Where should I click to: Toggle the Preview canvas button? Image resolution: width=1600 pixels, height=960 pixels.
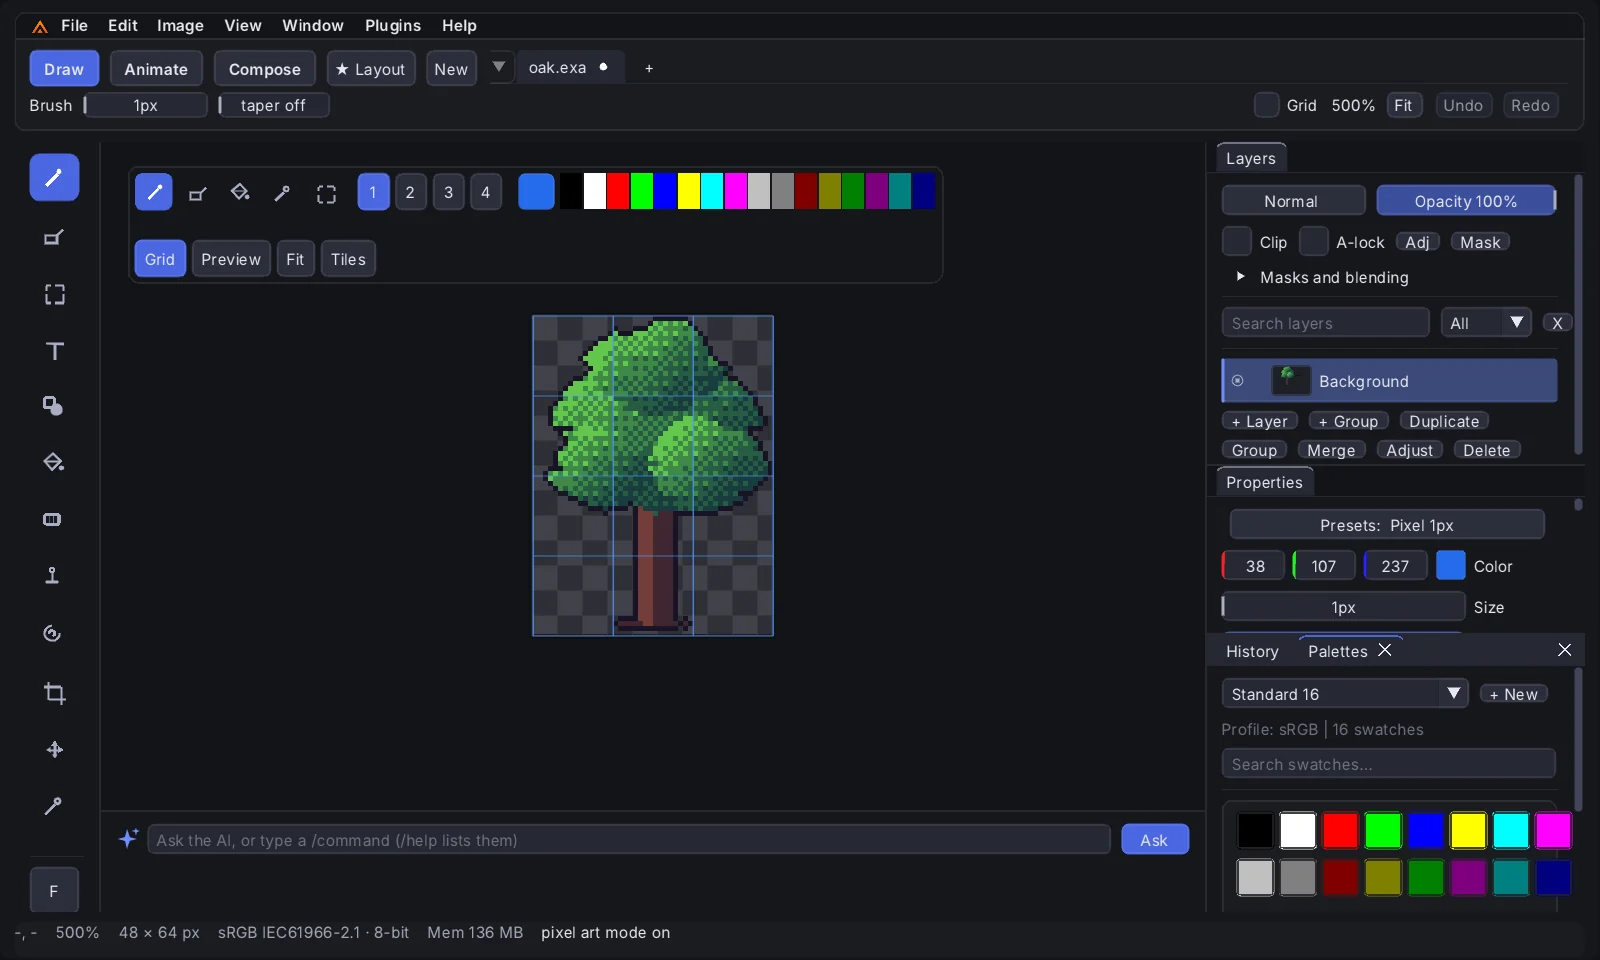[x=231, y=259]
